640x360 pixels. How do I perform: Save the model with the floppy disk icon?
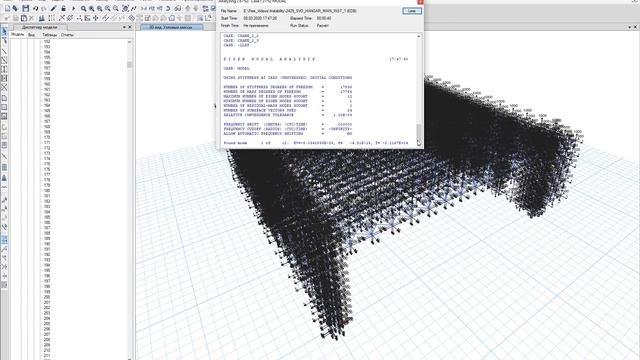click(26, 9)
